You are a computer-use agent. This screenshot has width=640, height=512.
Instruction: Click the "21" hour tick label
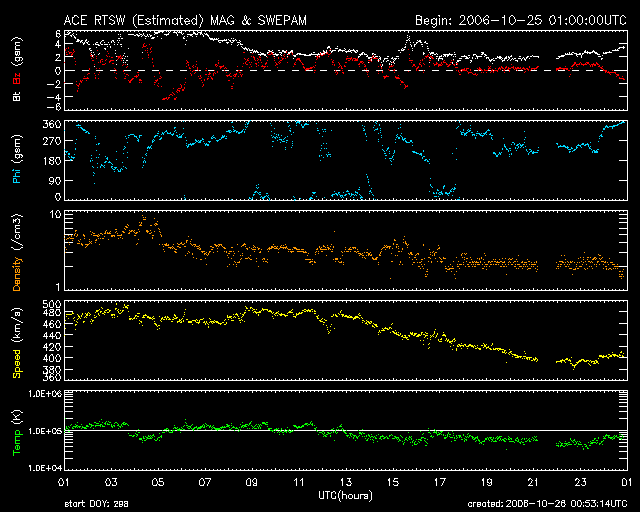coord(533,482)
